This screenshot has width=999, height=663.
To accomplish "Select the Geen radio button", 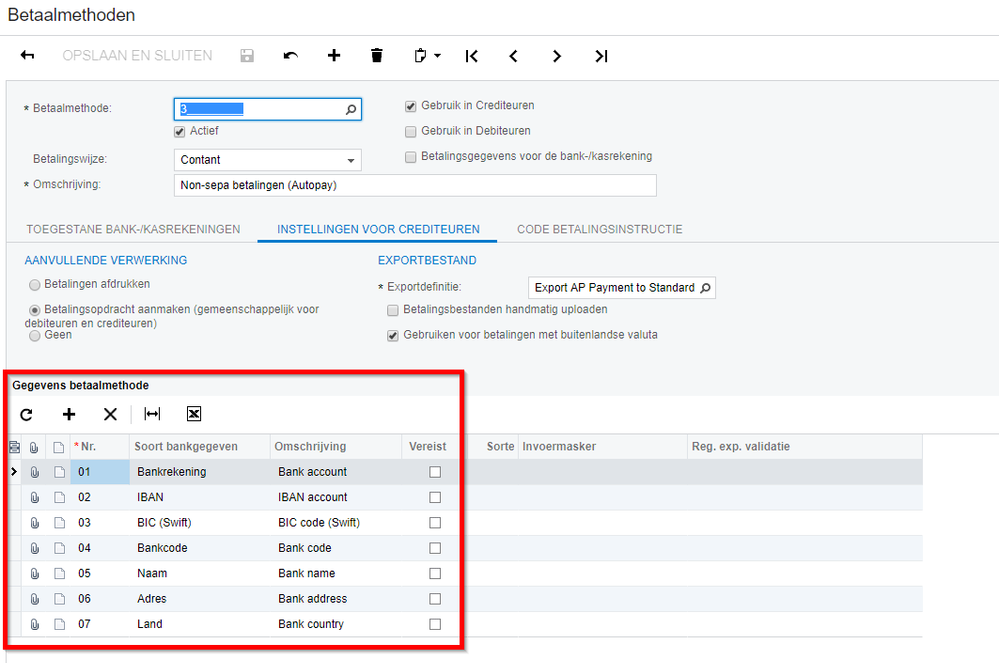I will tap(34, 336).
